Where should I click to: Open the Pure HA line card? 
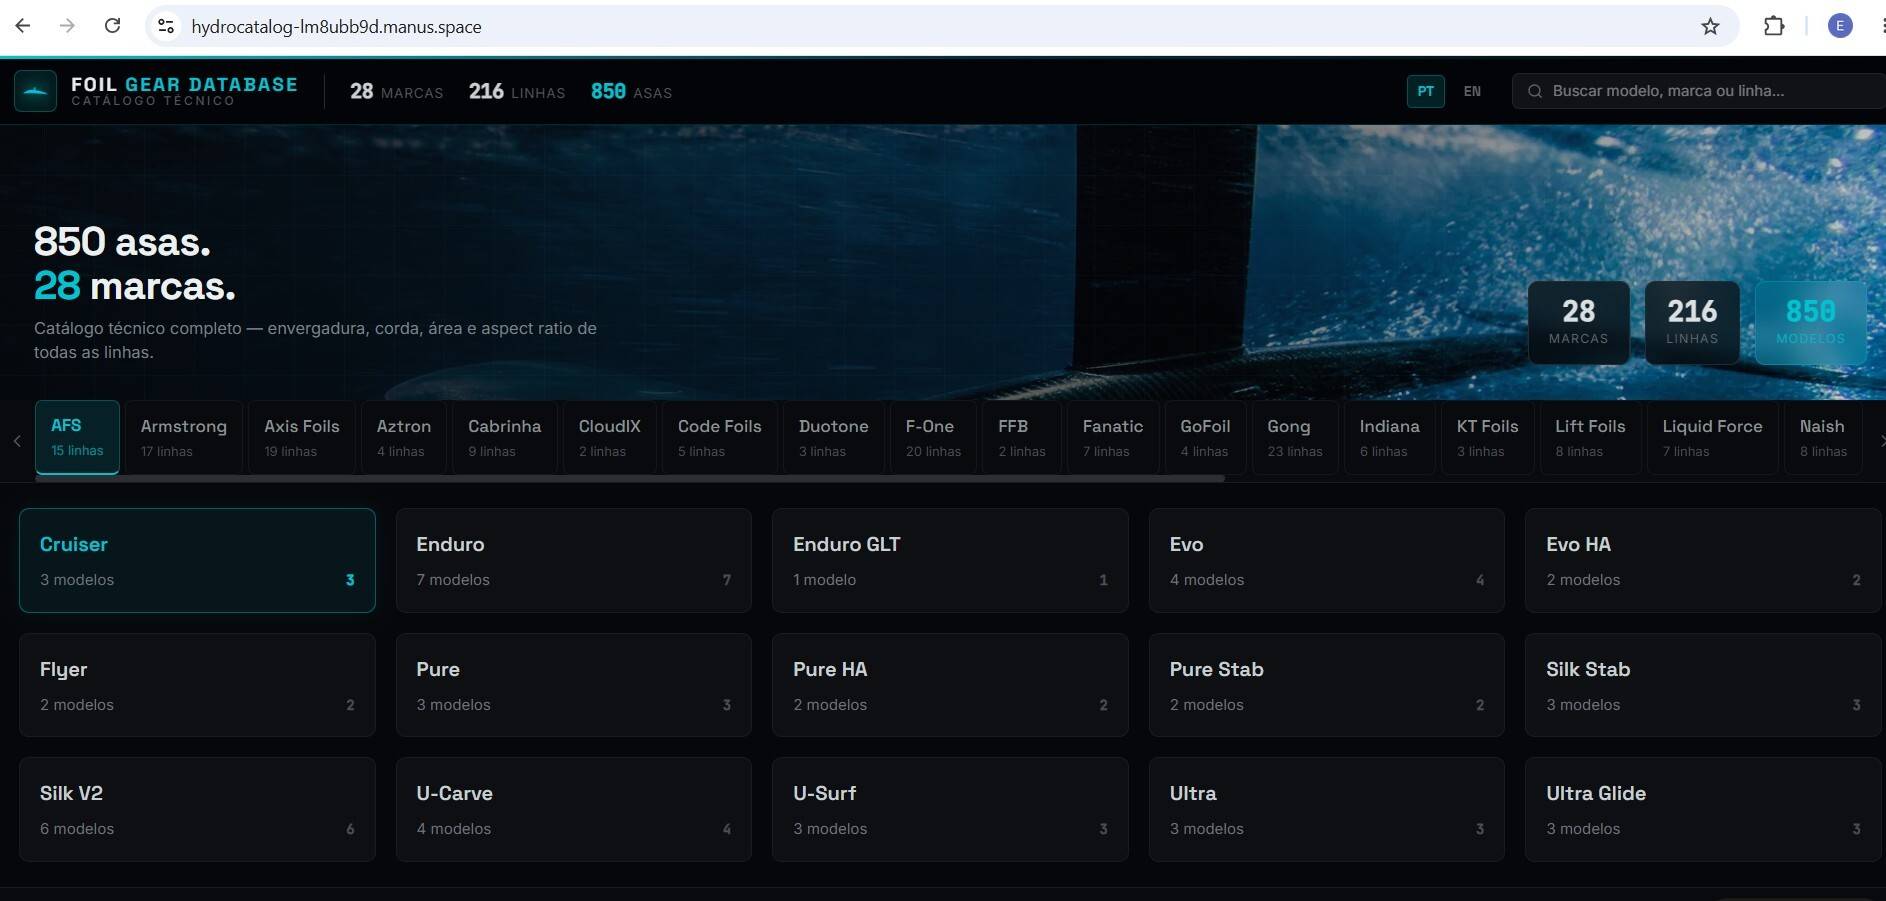click(x=950, y=685)
